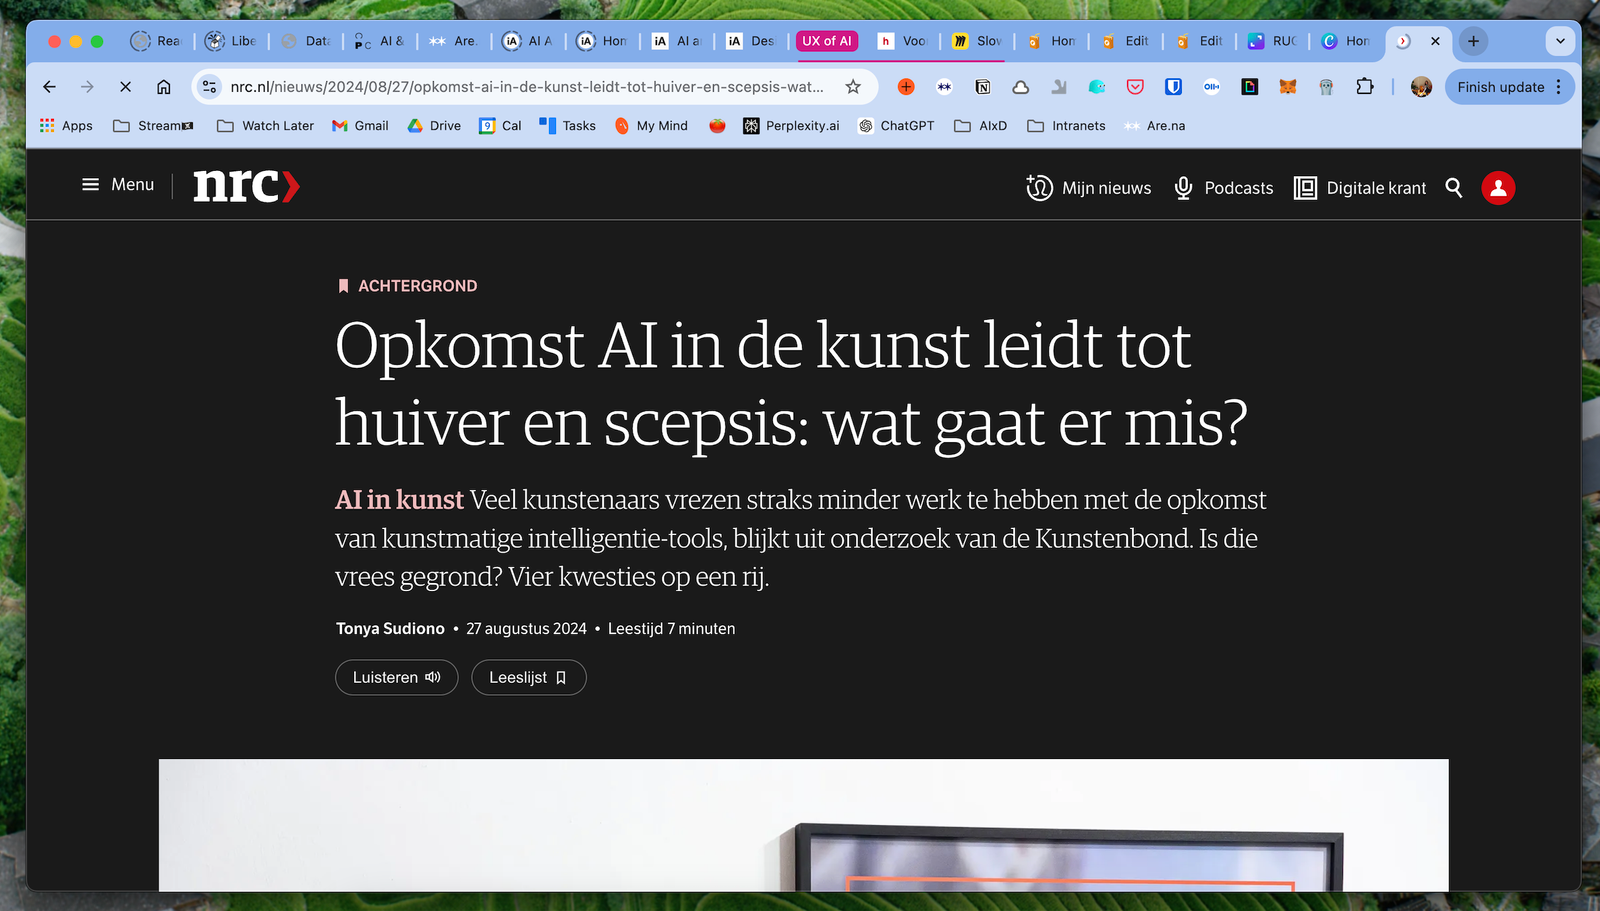Switch to the UX of AI tab
Screen dimensions: 1600x911
[x=826, y=41]
